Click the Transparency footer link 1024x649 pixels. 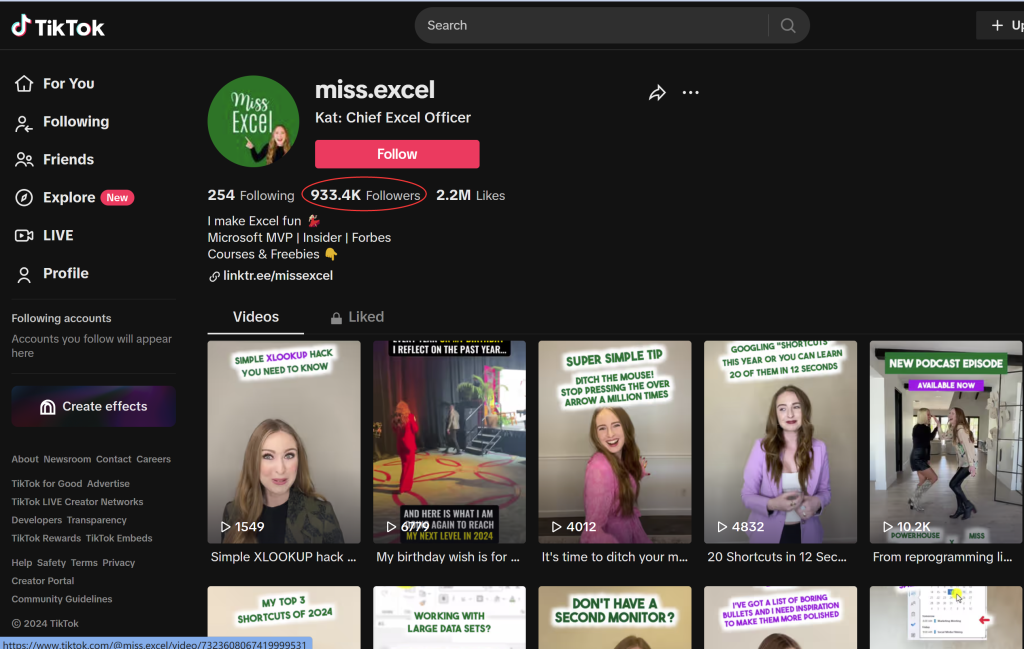[x=97, y=520]
